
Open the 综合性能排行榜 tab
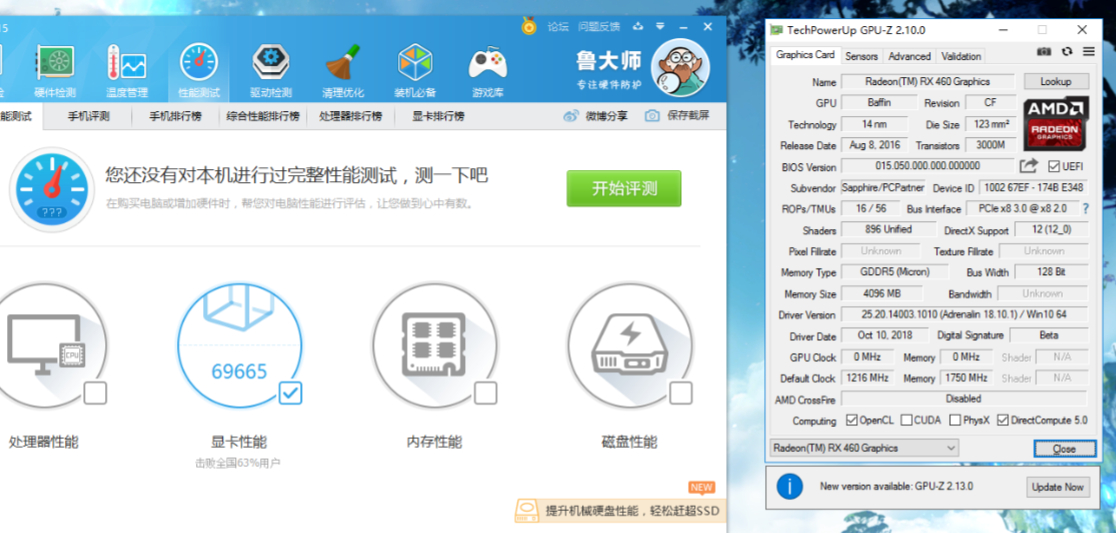coord(263,117)
